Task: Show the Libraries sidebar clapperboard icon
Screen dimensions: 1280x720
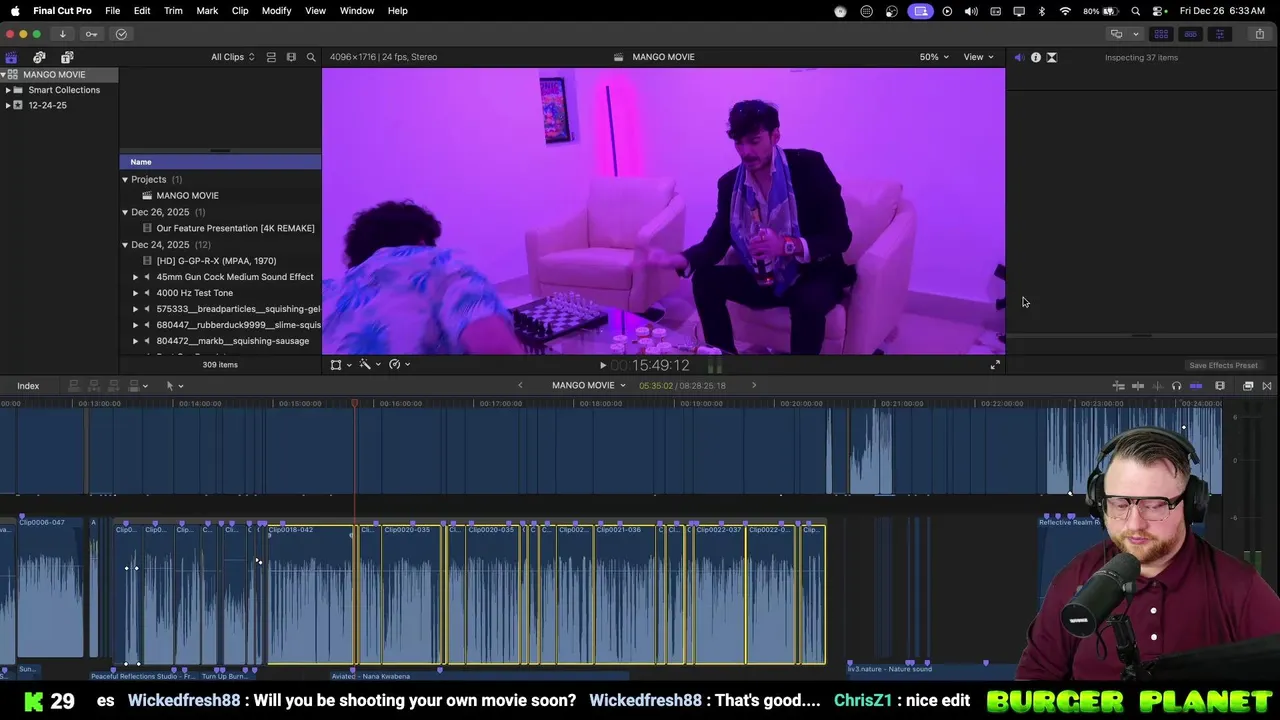Action: tap(11, 57)
